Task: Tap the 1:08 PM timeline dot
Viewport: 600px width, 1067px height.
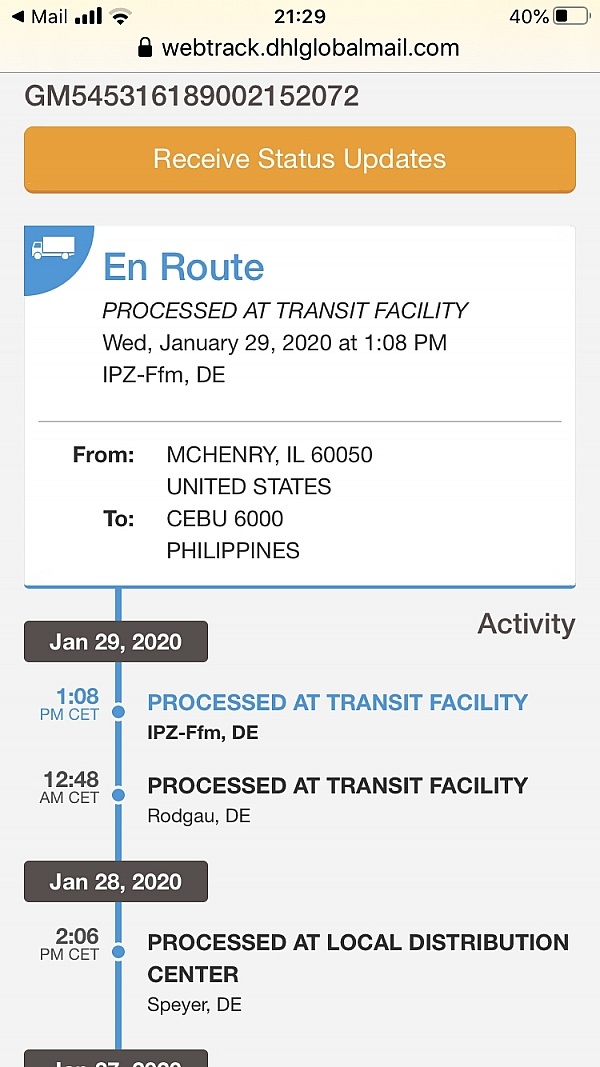Action: (118, 712)
